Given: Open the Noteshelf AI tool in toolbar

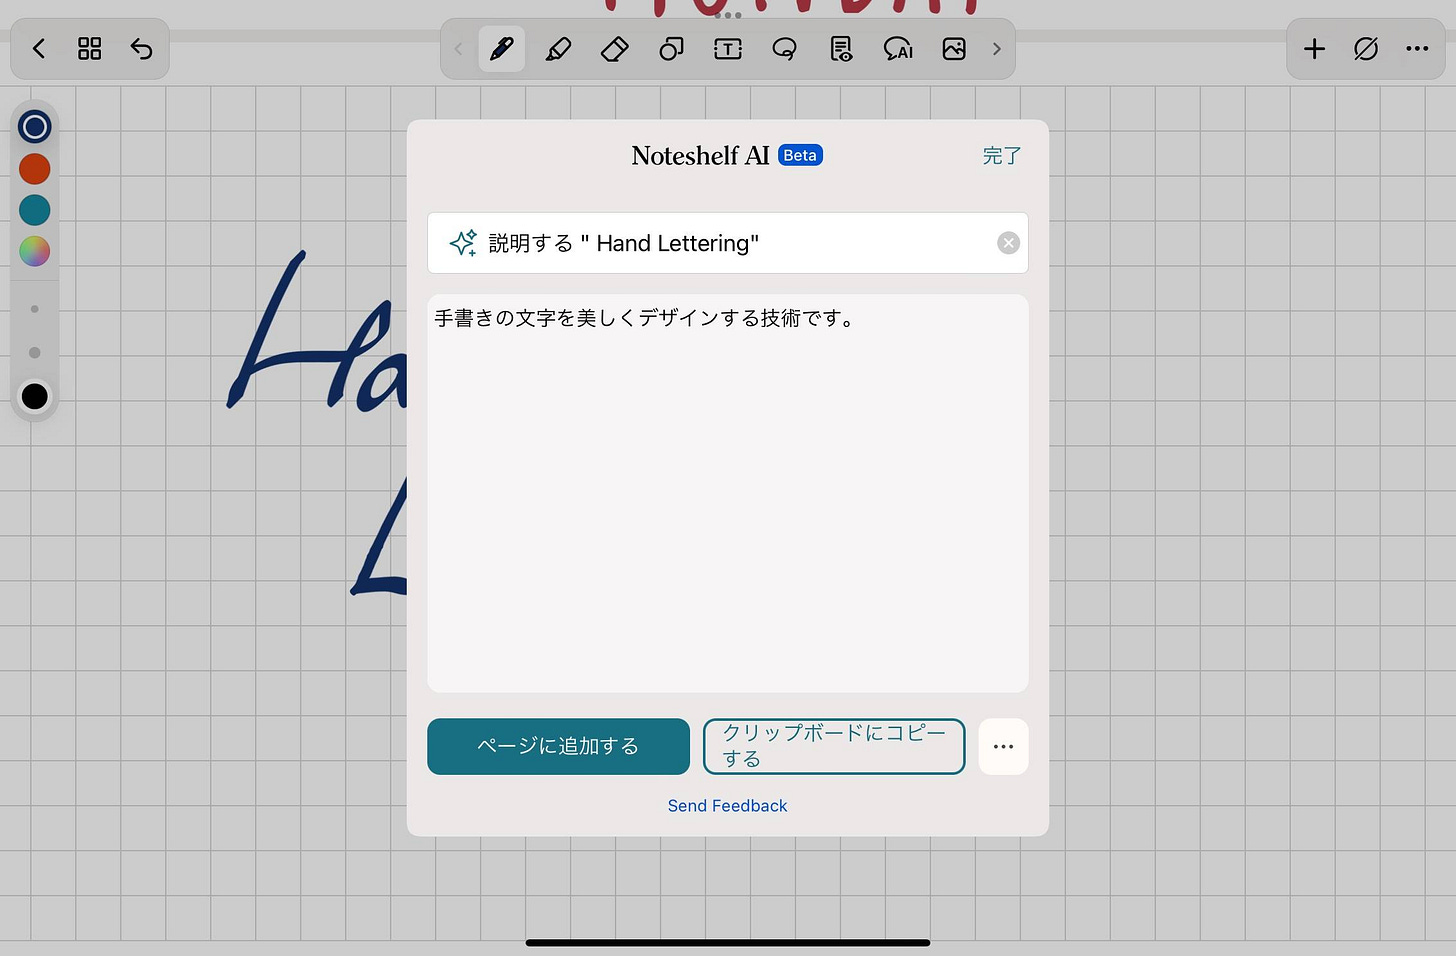Looking at the screenshot, I should pos(898,49).
